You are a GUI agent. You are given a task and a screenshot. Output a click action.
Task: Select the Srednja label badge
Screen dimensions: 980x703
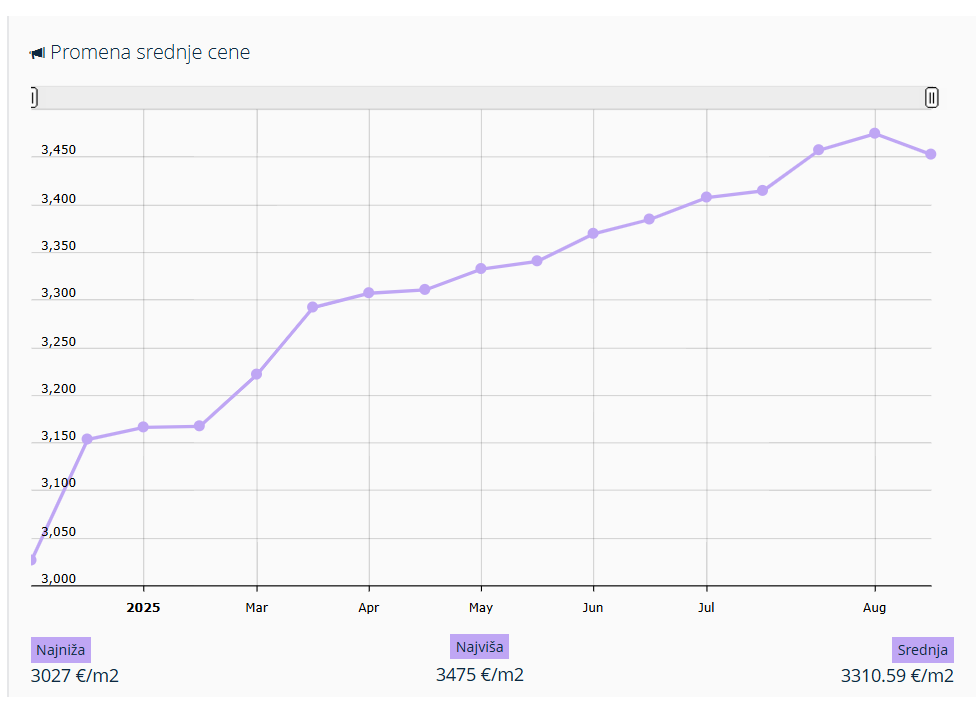(922, 650)
